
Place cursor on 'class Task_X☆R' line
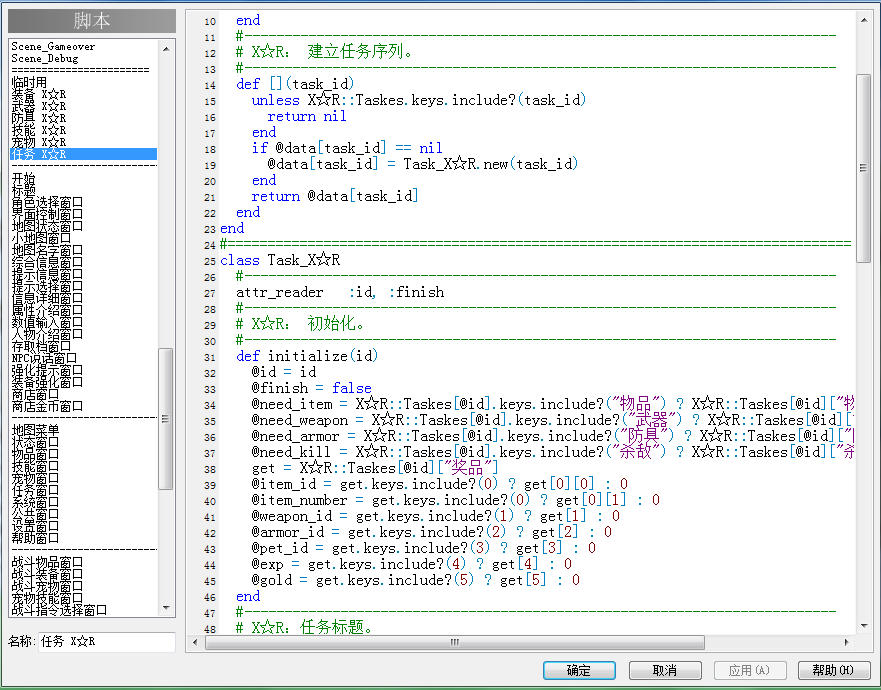280,260
